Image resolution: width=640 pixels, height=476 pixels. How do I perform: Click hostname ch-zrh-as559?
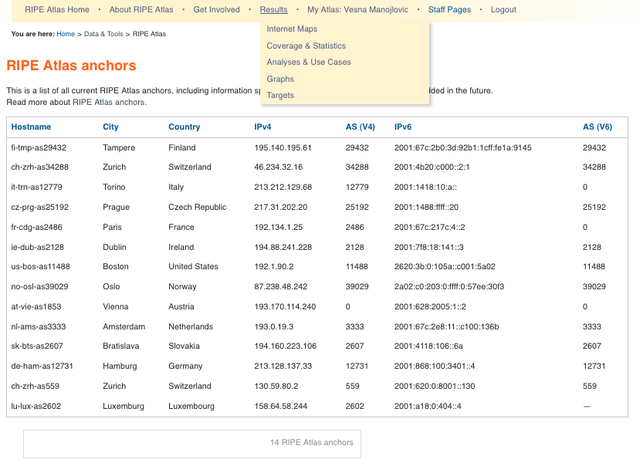35,386
